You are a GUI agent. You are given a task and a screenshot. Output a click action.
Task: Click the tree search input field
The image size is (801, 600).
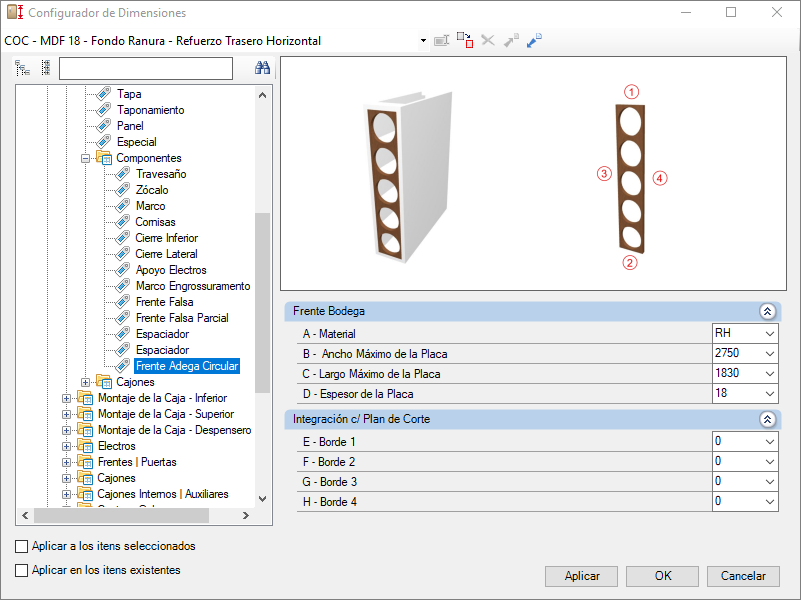point(146,68)
